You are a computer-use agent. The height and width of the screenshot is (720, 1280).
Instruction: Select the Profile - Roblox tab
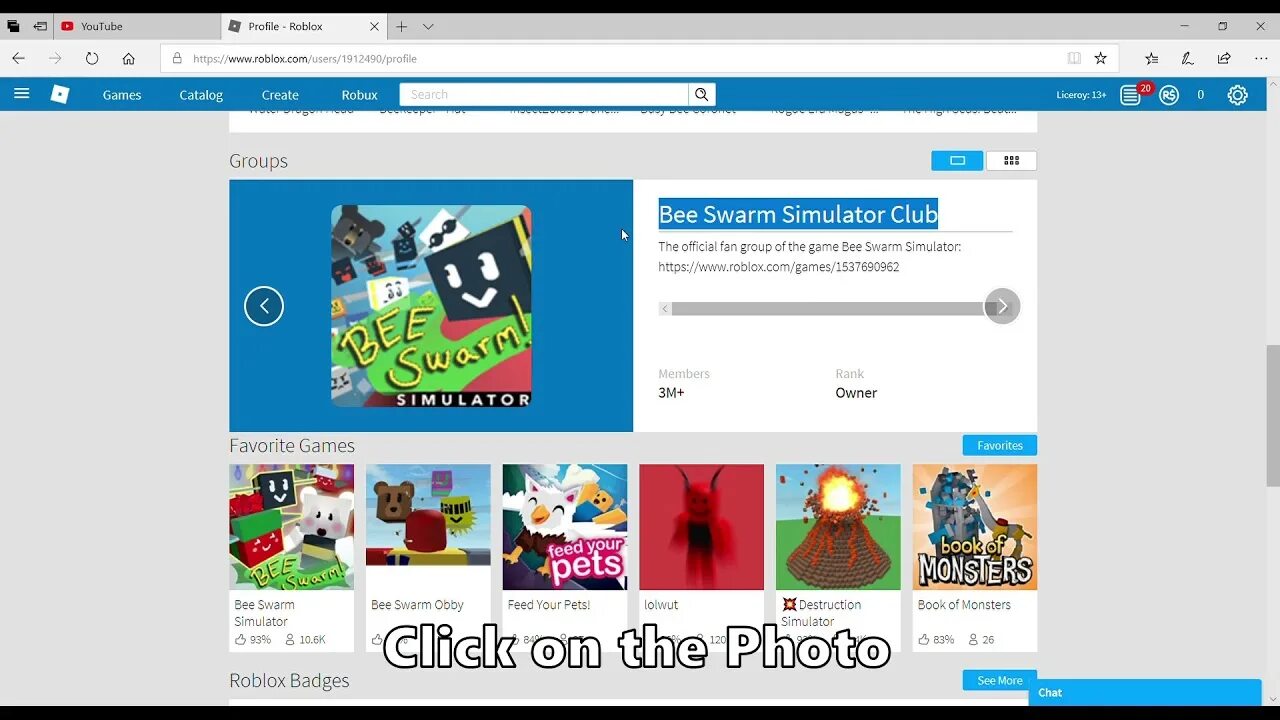[x=305, y=26]
